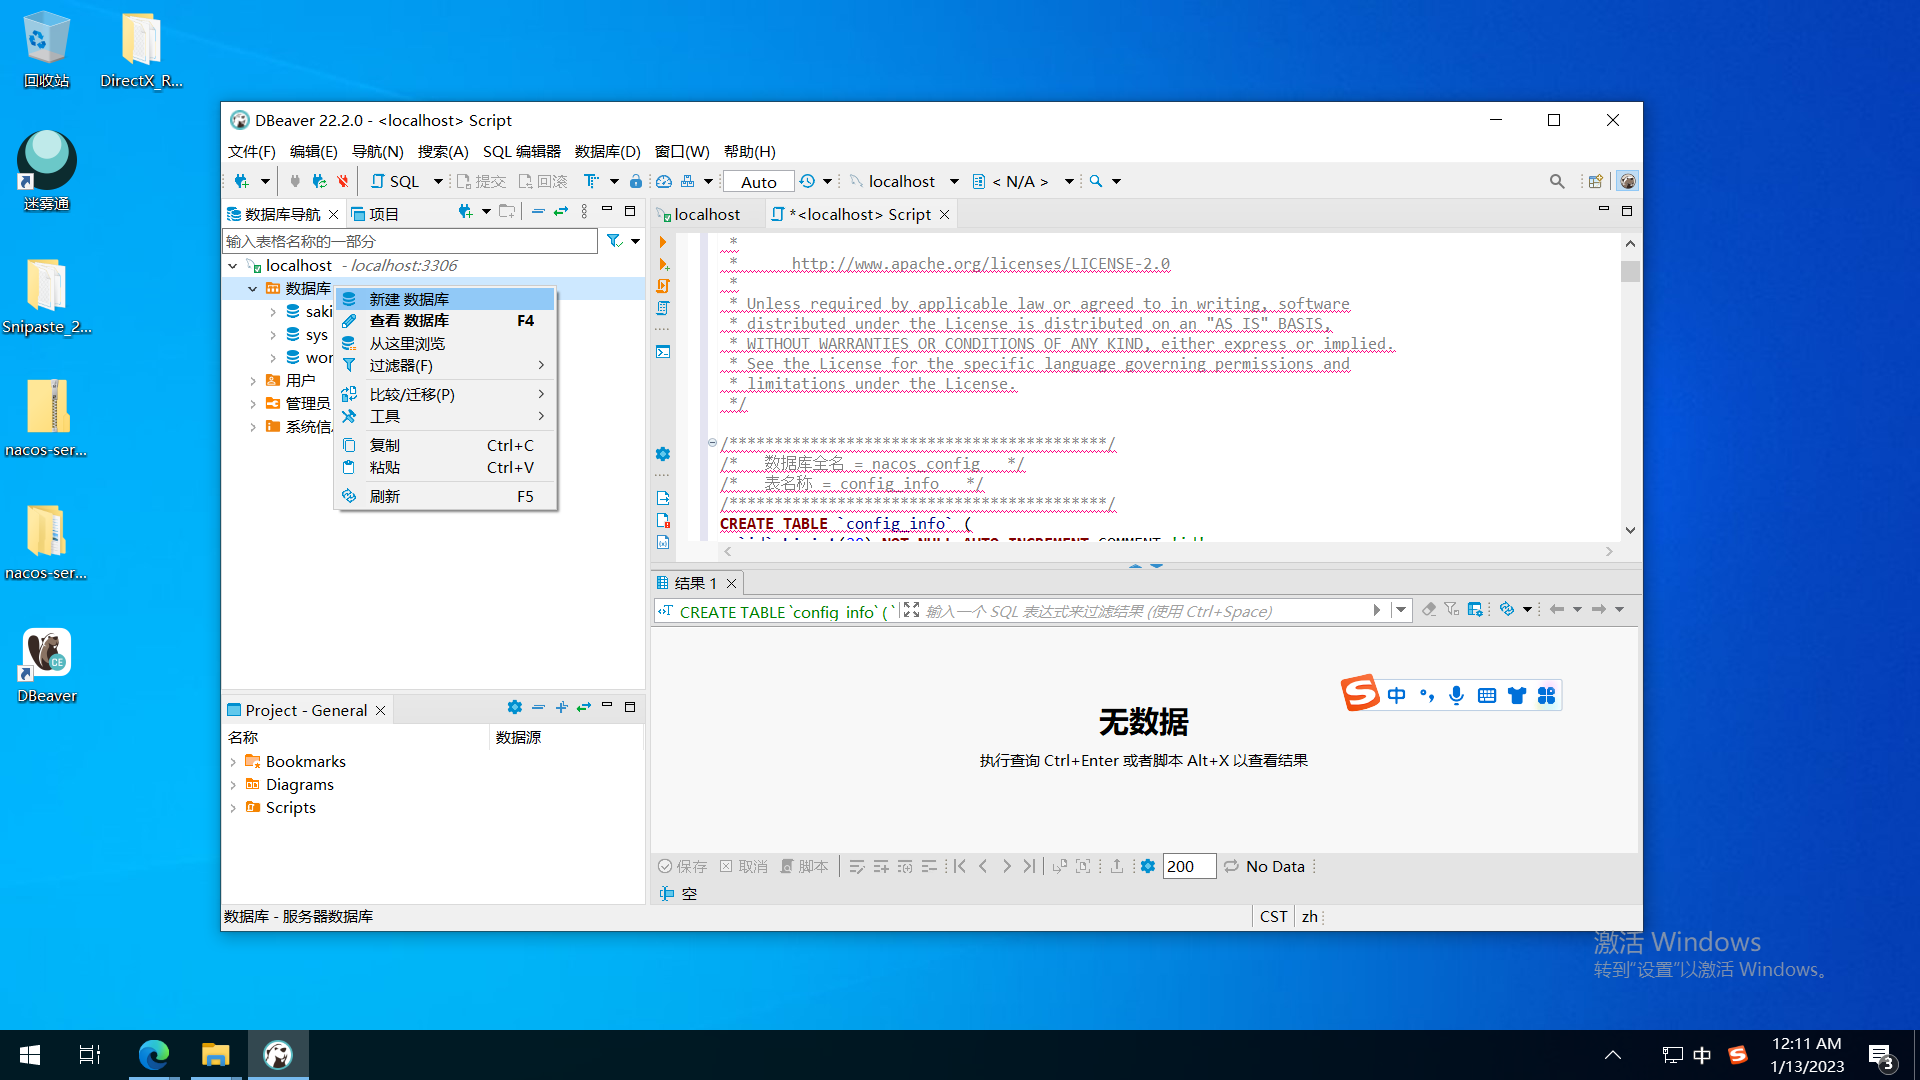
Task: Open the 文件(F) menu
Action: 251,152
